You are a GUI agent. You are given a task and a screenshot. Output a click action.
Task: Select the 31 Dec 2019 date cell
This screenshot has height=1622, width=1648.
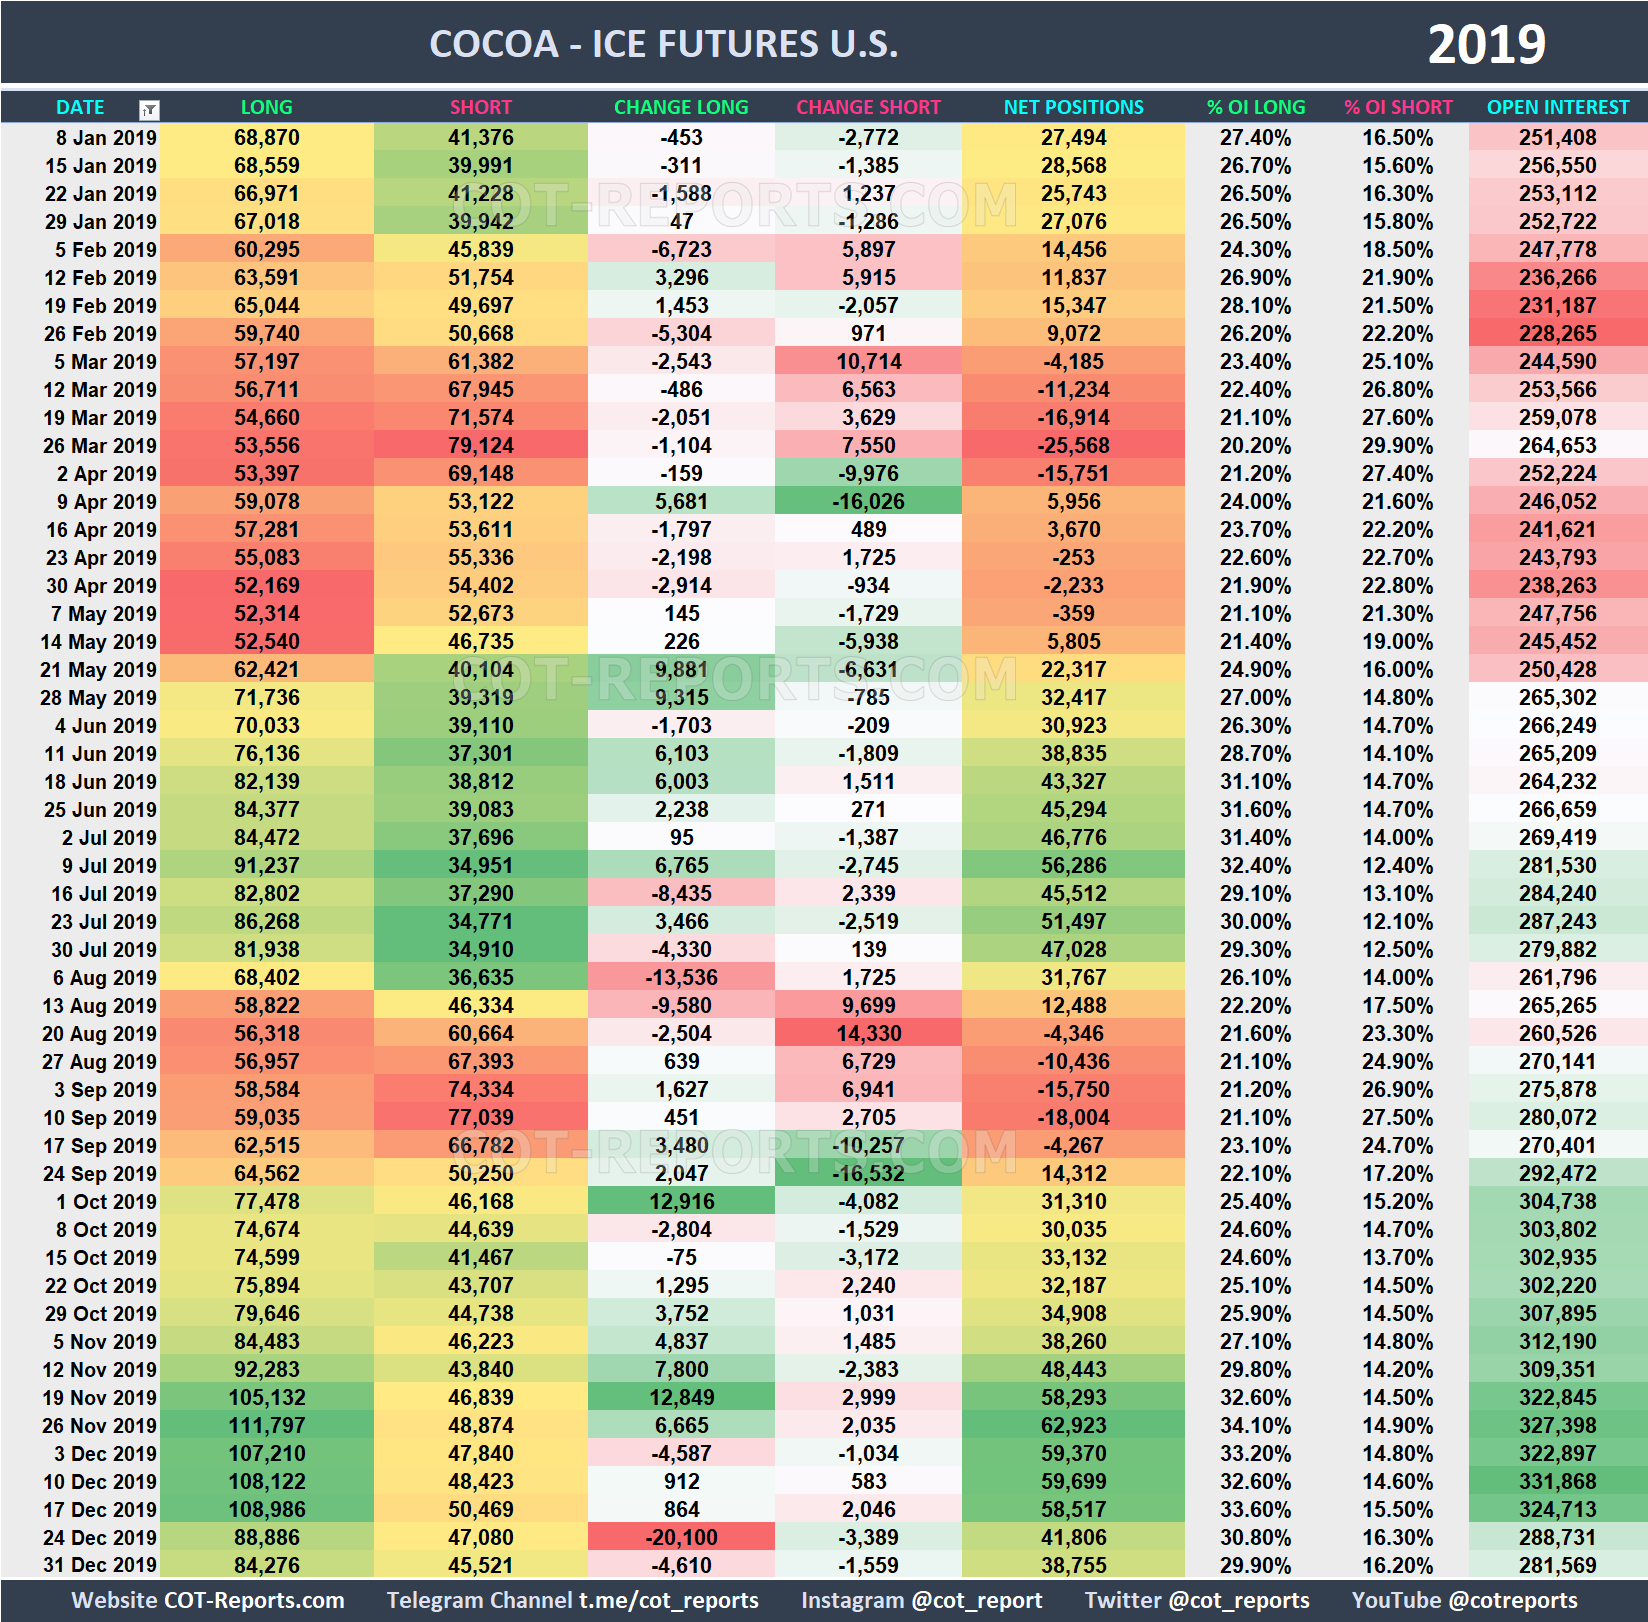100,1565
